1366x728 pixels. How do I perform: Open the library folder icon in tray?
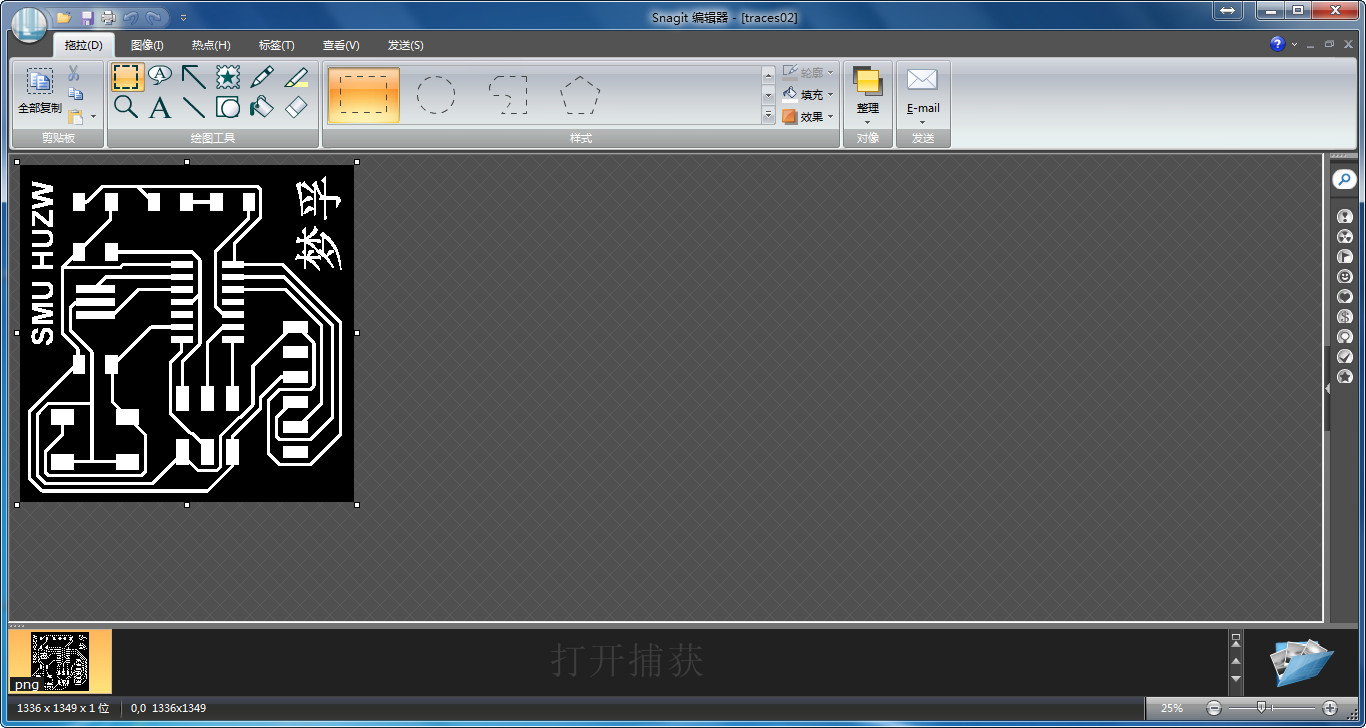[1301, 662]
